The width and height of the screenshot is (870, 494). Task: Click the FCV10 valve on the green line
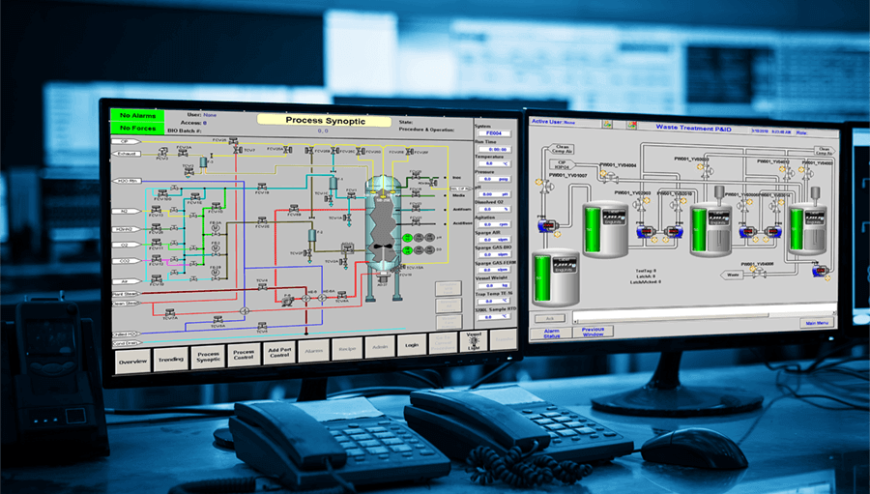click(x=216, y=205)
